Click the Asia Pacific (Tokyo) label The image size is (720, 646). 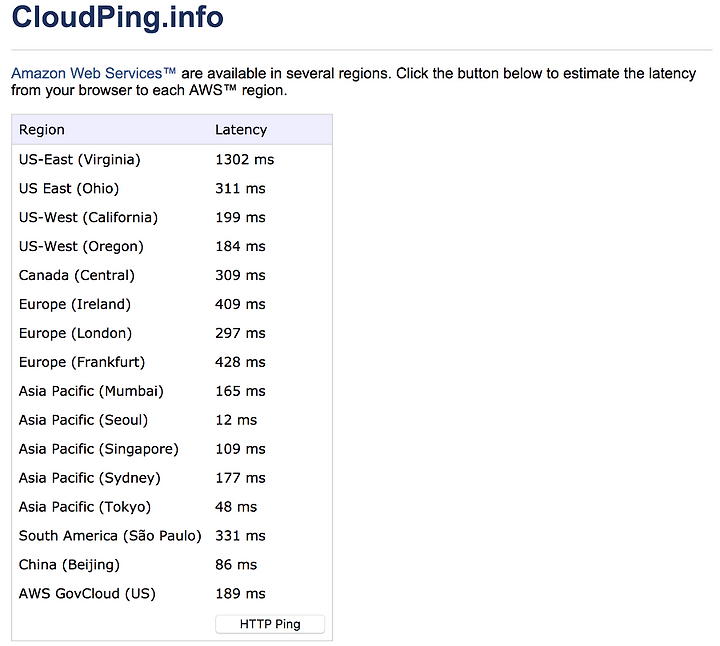point(85,507)
